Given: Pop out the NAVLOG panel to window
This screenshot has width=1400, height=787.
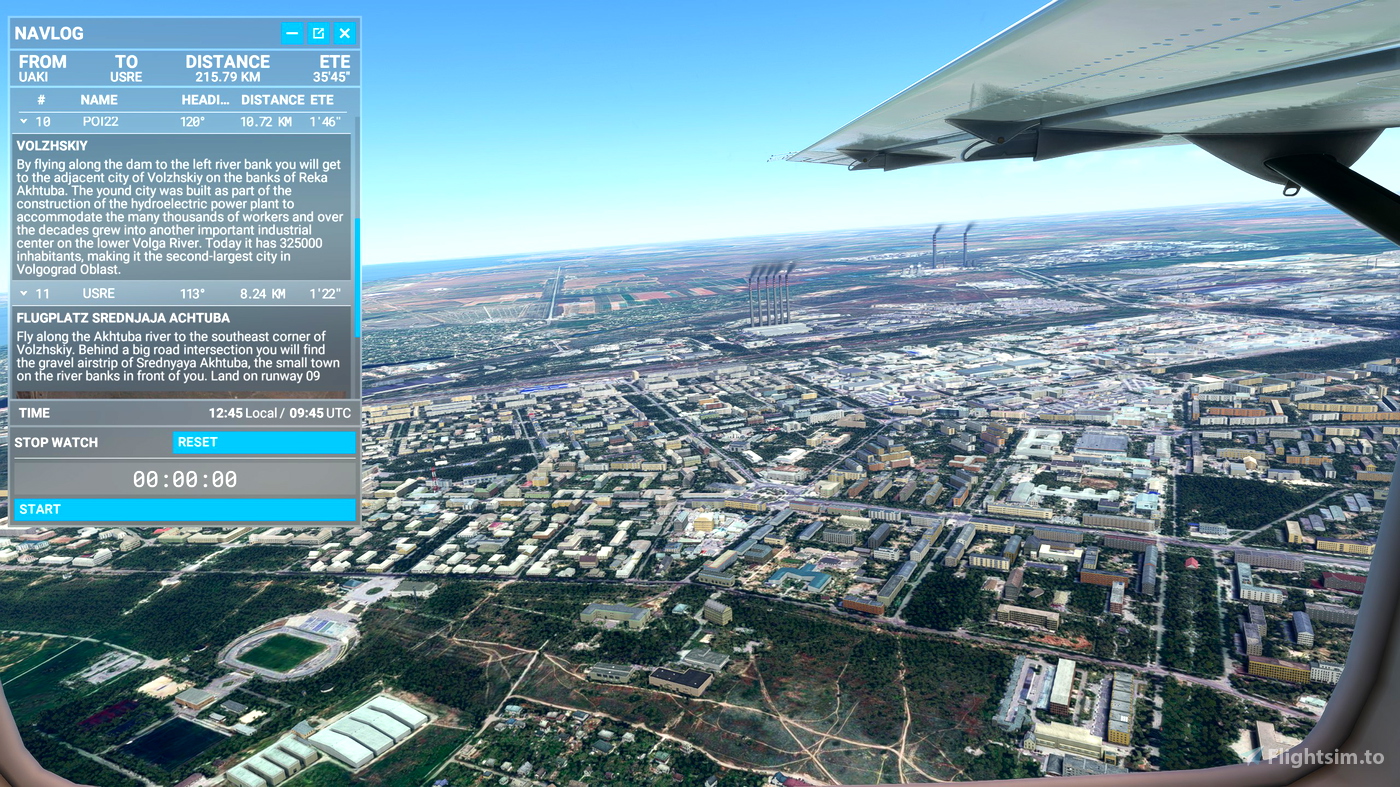Looking at the screenshot, I should [318, 33].
